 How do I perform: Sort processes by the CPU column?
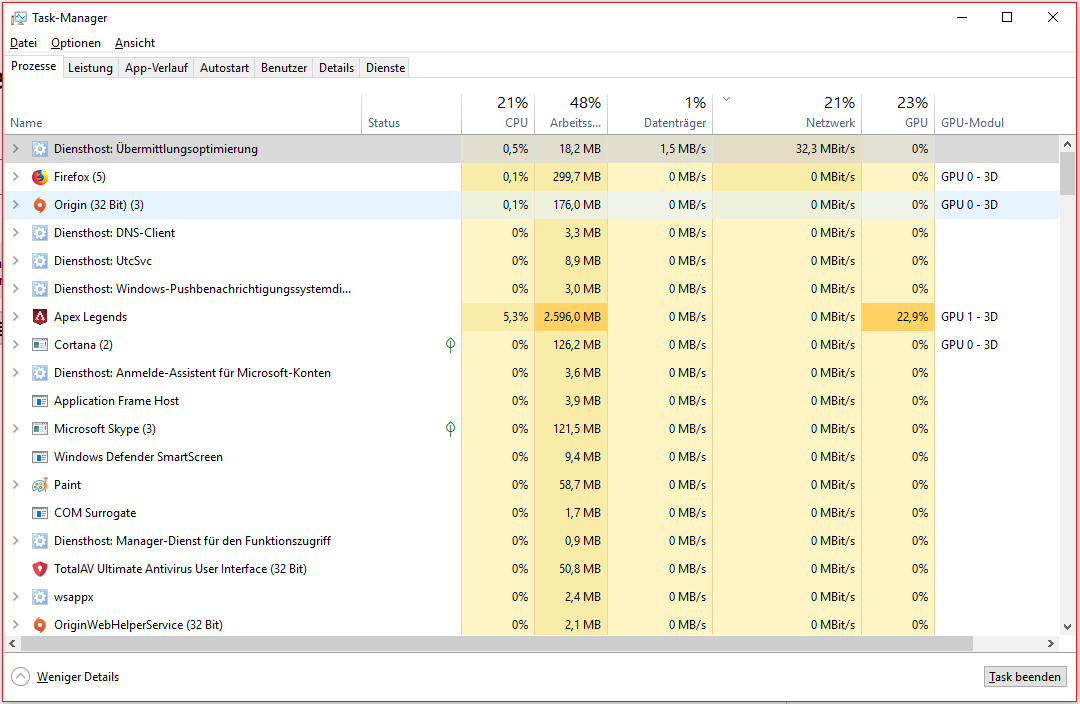[498, 112]
